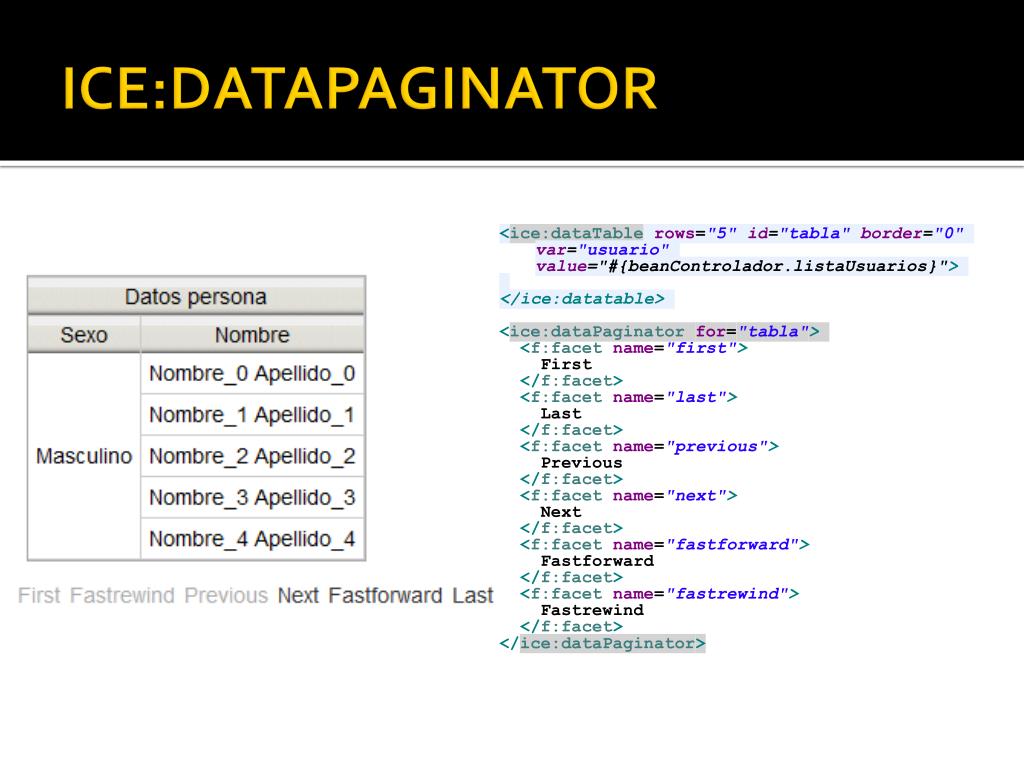This screenshot has height=768, width=1024.
Task: Click the Fastforward text in the code
Action: click(x=598, y=560)
